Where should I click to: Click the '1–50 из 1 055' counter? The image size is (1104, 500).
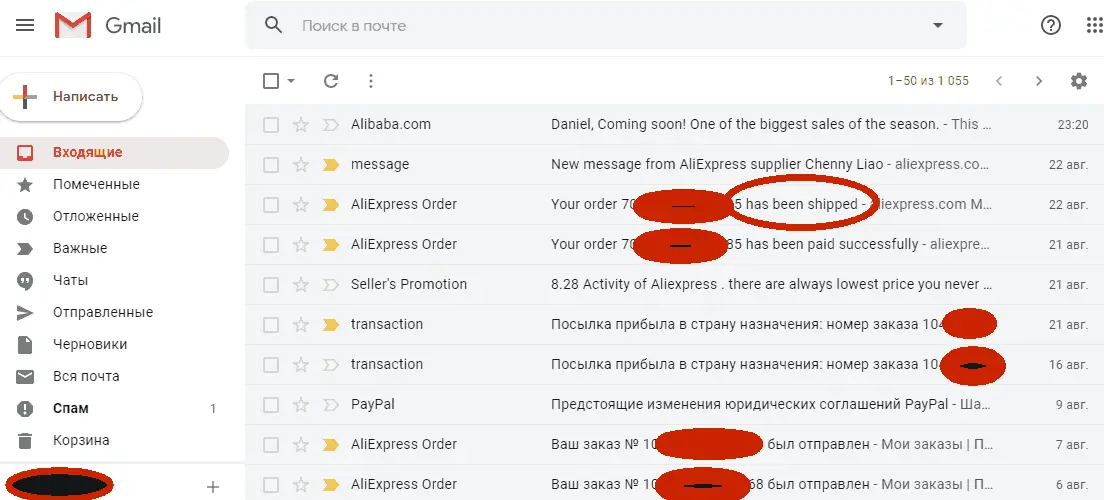tap(928, 81)
